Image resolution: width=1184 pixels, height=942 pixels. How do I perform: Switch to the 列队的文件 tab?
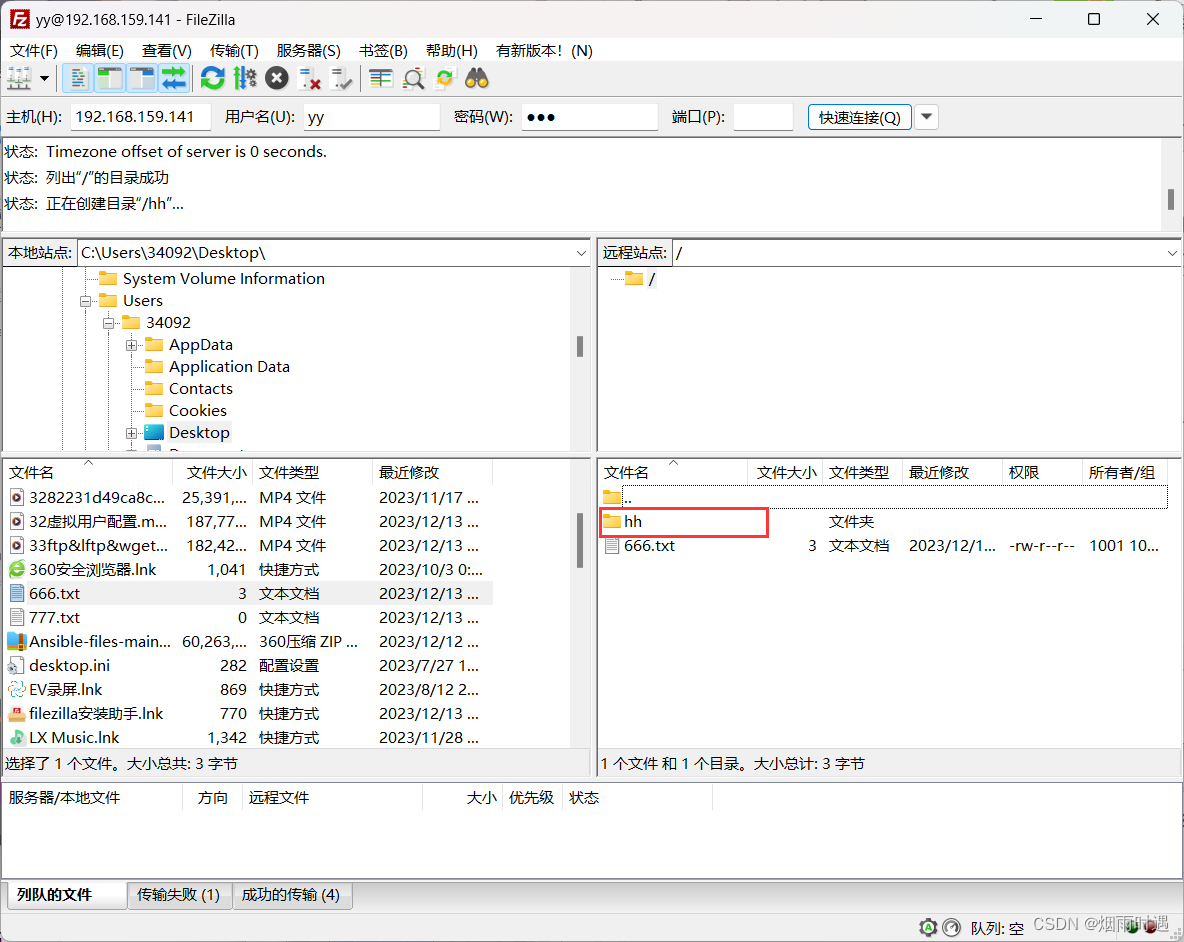coord(65,894)
